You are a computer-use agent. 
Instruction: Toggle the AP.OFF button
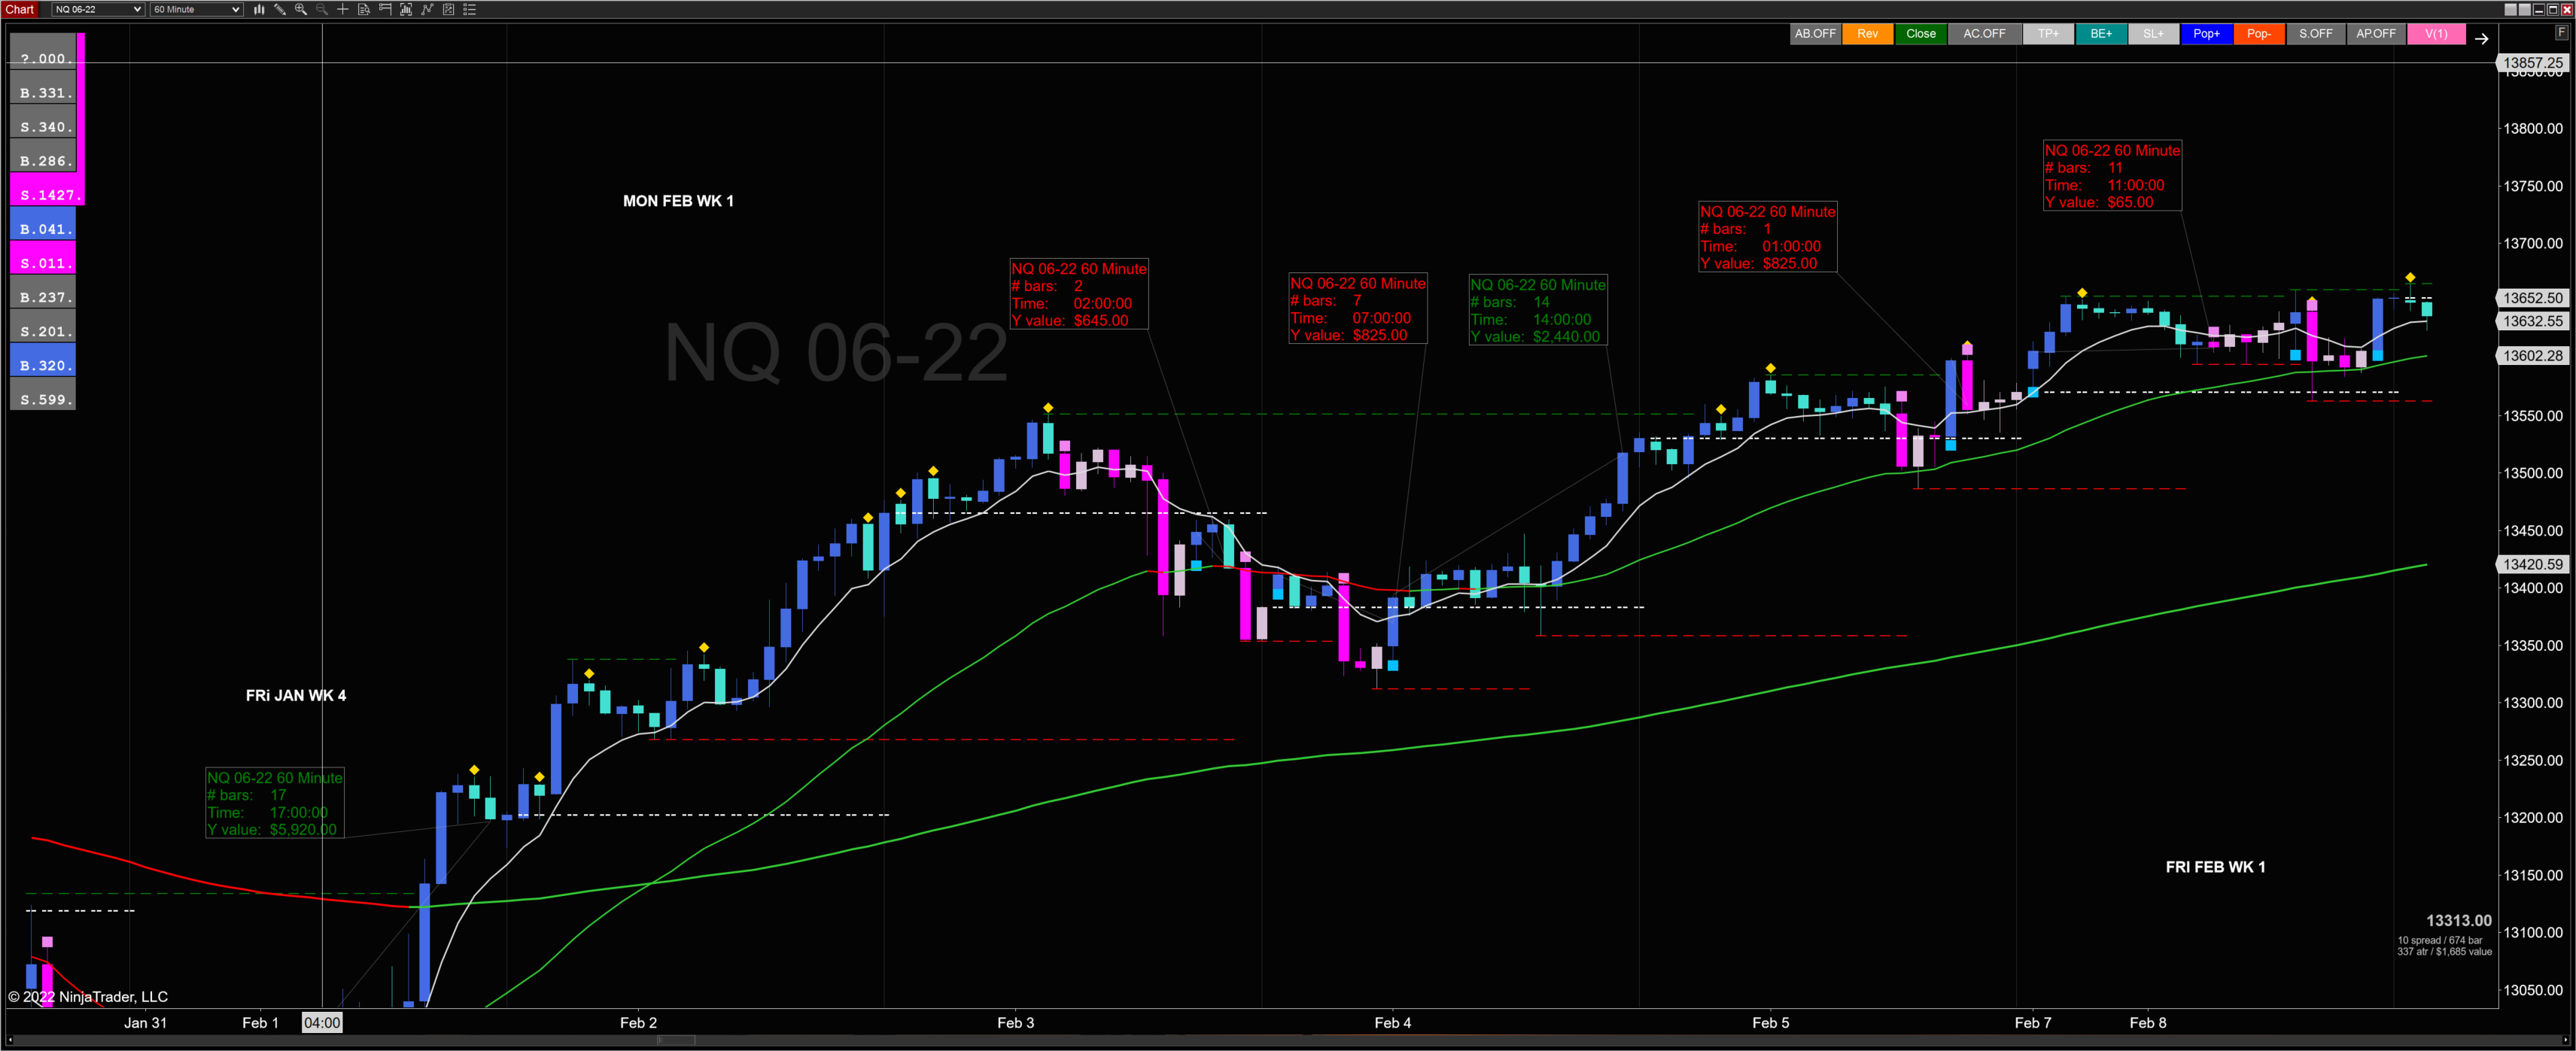(2375, 34)
